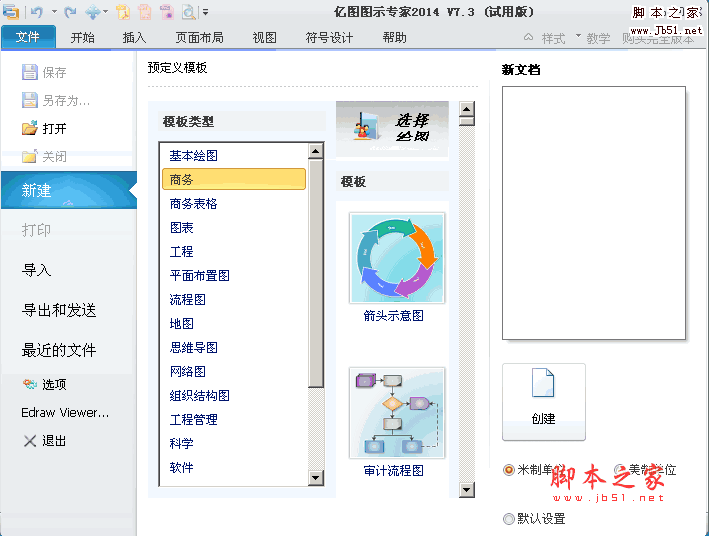Click the 打开 folder icon
Screen dimensions: 709x536
pyautogui.click(x=30, y=128)
